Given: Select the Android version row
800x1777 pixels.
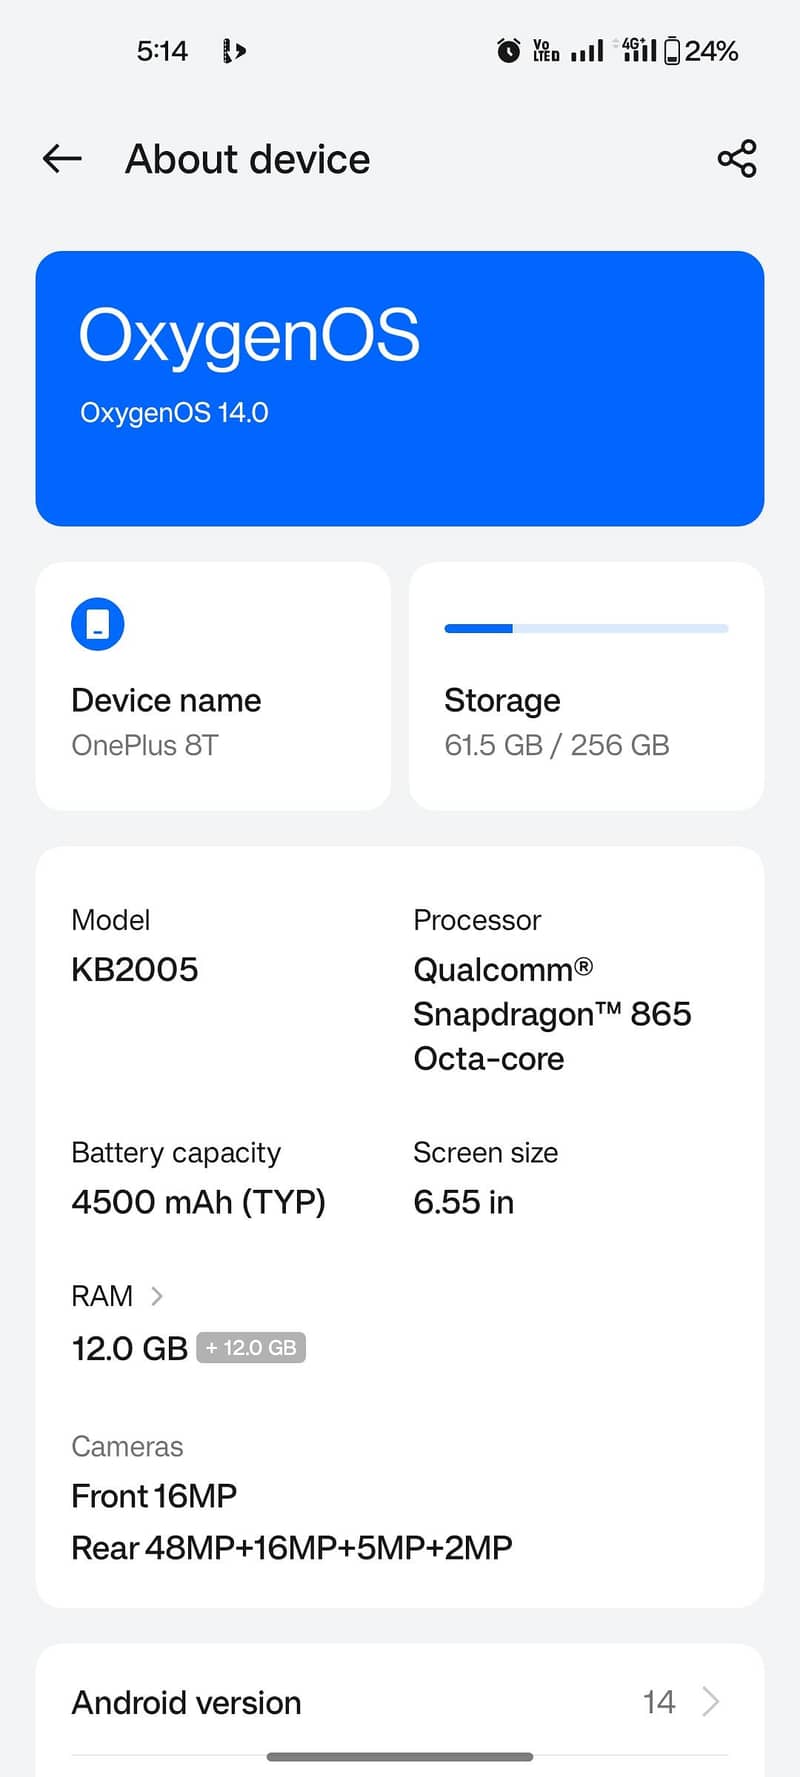Looking at the screenshot, I should point(400,1702).
